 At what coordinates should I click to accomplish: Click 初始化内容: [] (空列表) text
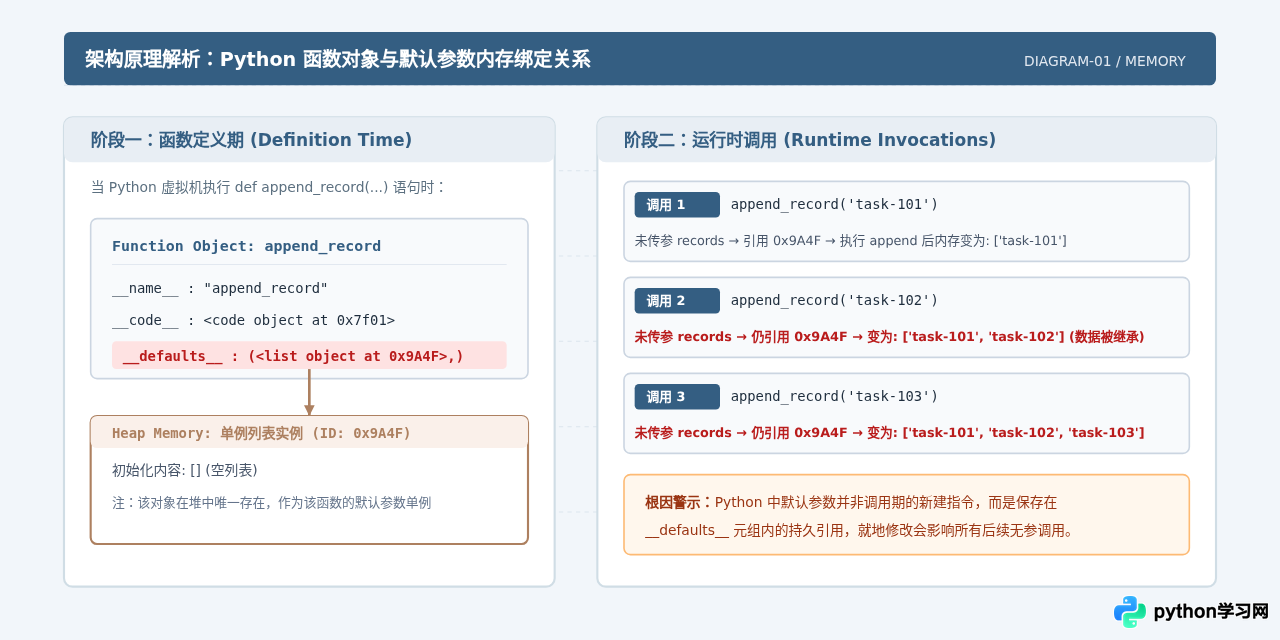point(184,470)
